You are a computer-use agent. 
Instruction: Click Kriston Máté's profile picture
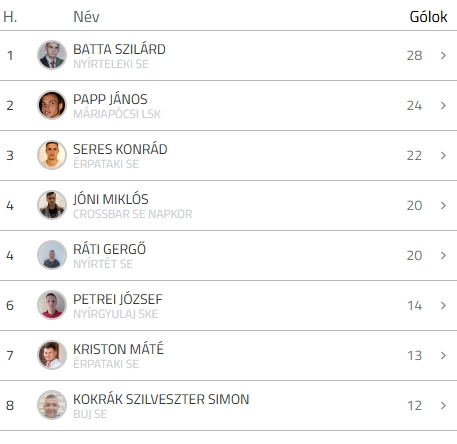click(52, 355)
